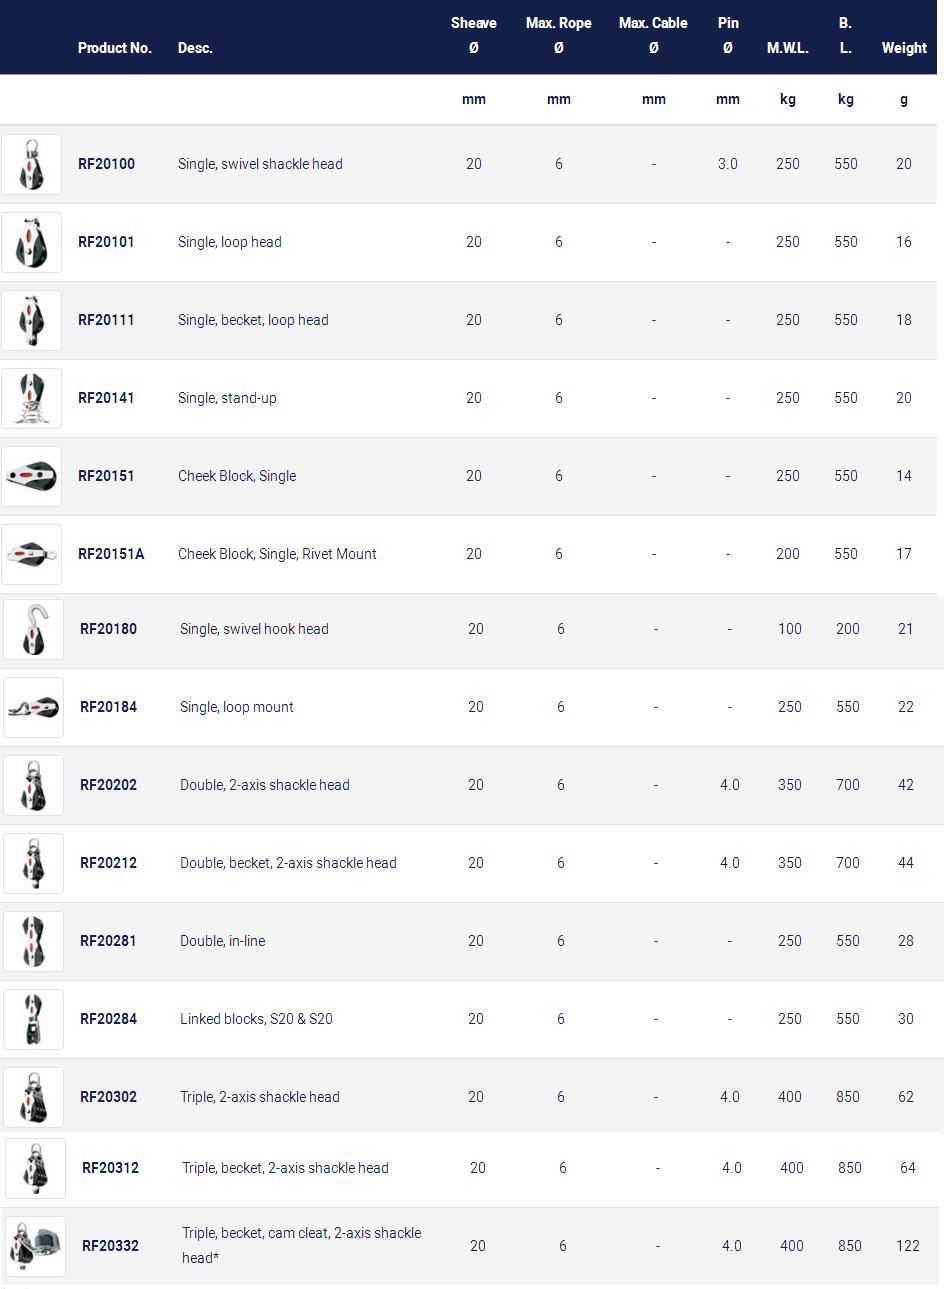Viewport: 944px width, 1289px height.
Task: Follow the RF20151A product number link
Action: point(111,554)
